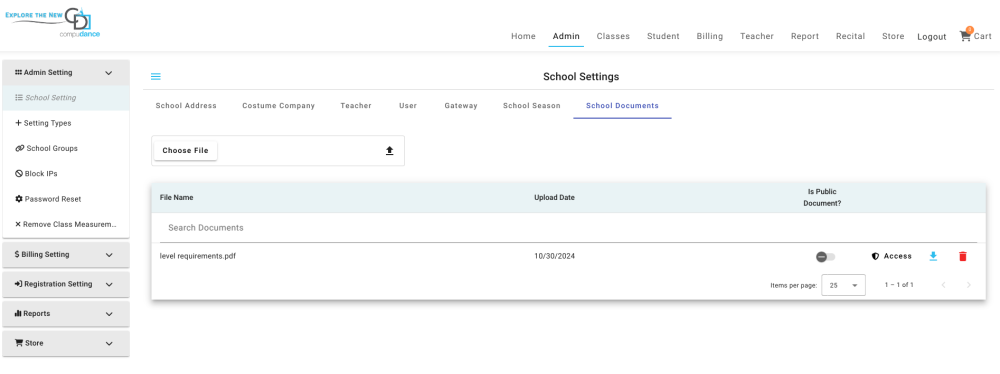Open the shopping cart icon
Image resolution: width=1000 pixels, height=374 pixels.
tap(965, 36)
